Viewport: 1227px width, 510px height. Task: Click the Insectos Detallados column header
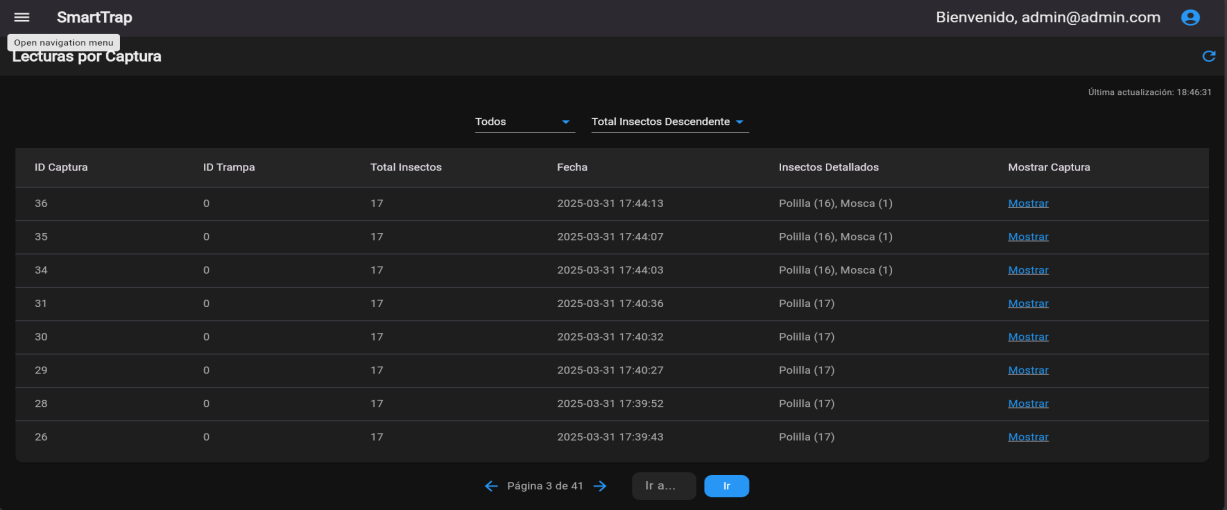coord(829,167)
